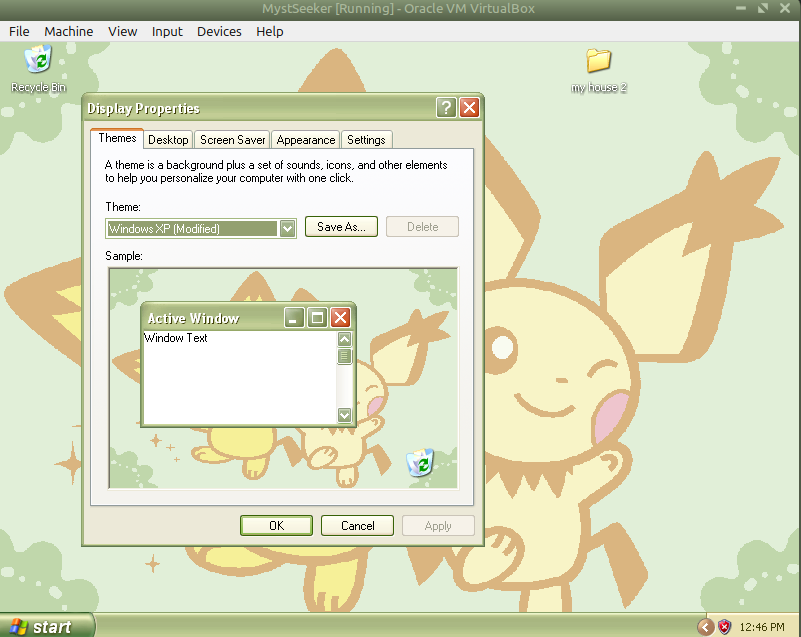The width and height of the screenshot is (801, 637).
Task: Click the Recycle Bin inside the theme sample
Action: click(419, 463)
